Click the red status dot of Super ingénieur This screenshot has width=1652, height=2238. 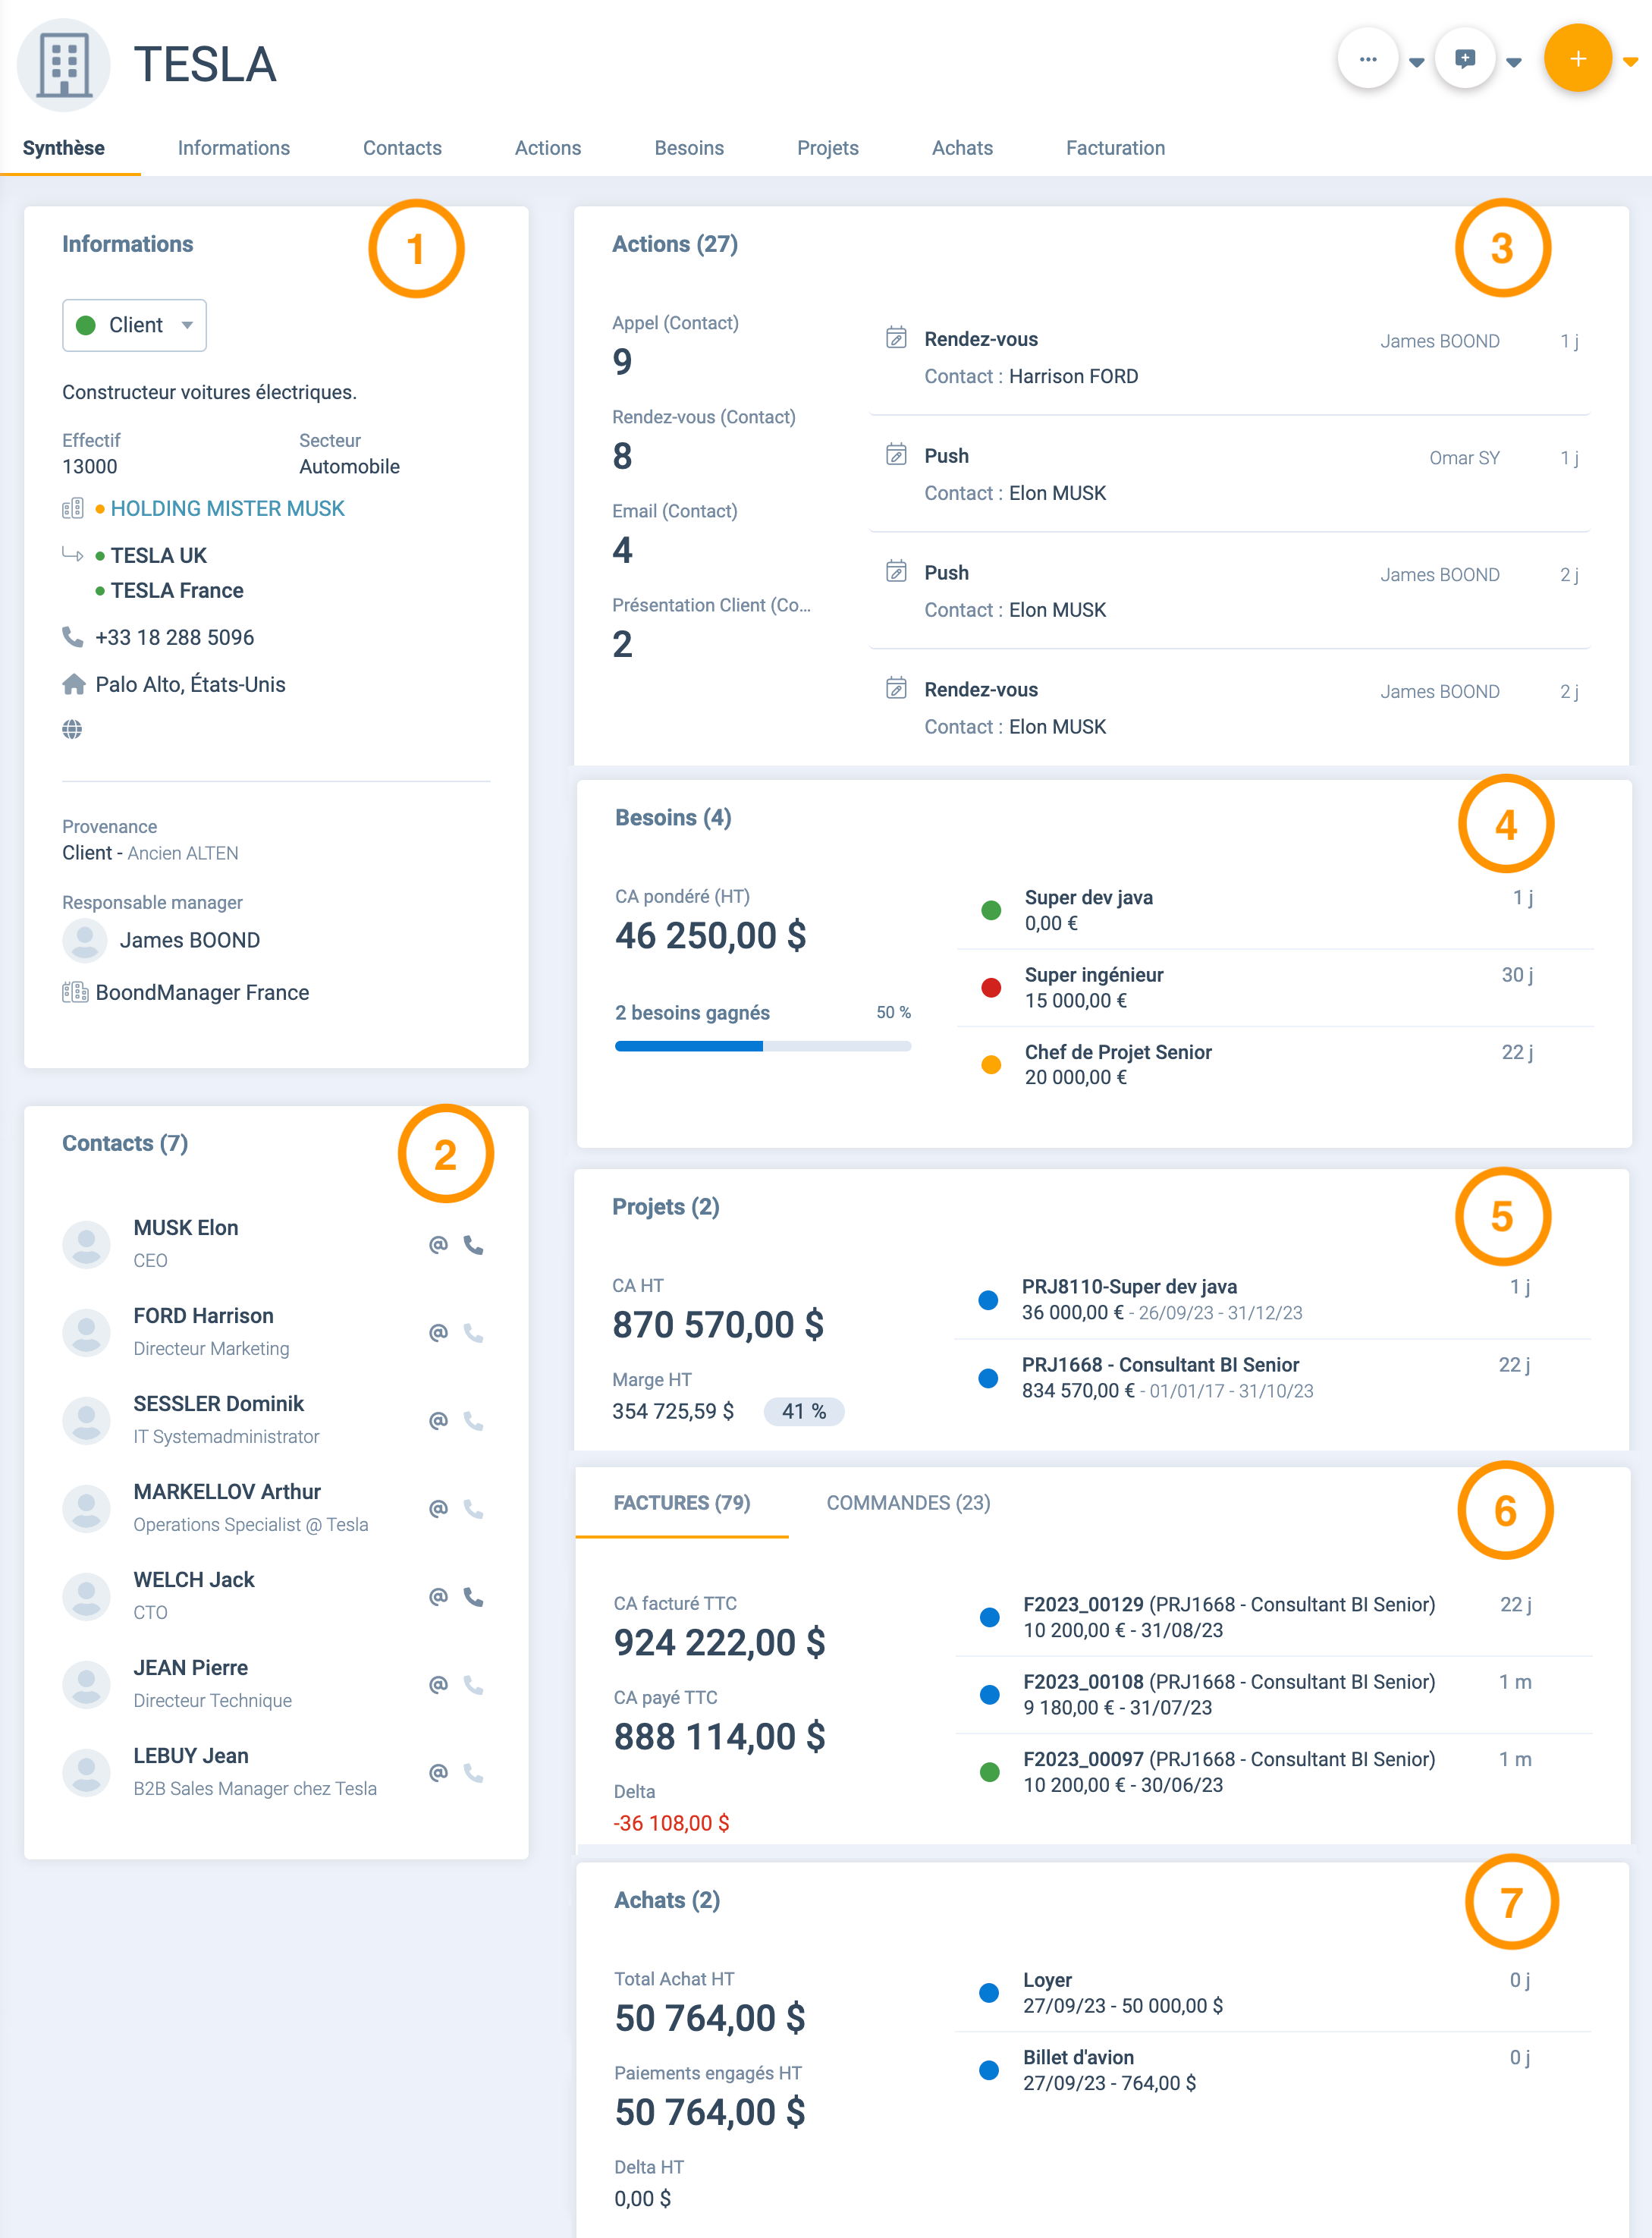[x=991, y=988]
